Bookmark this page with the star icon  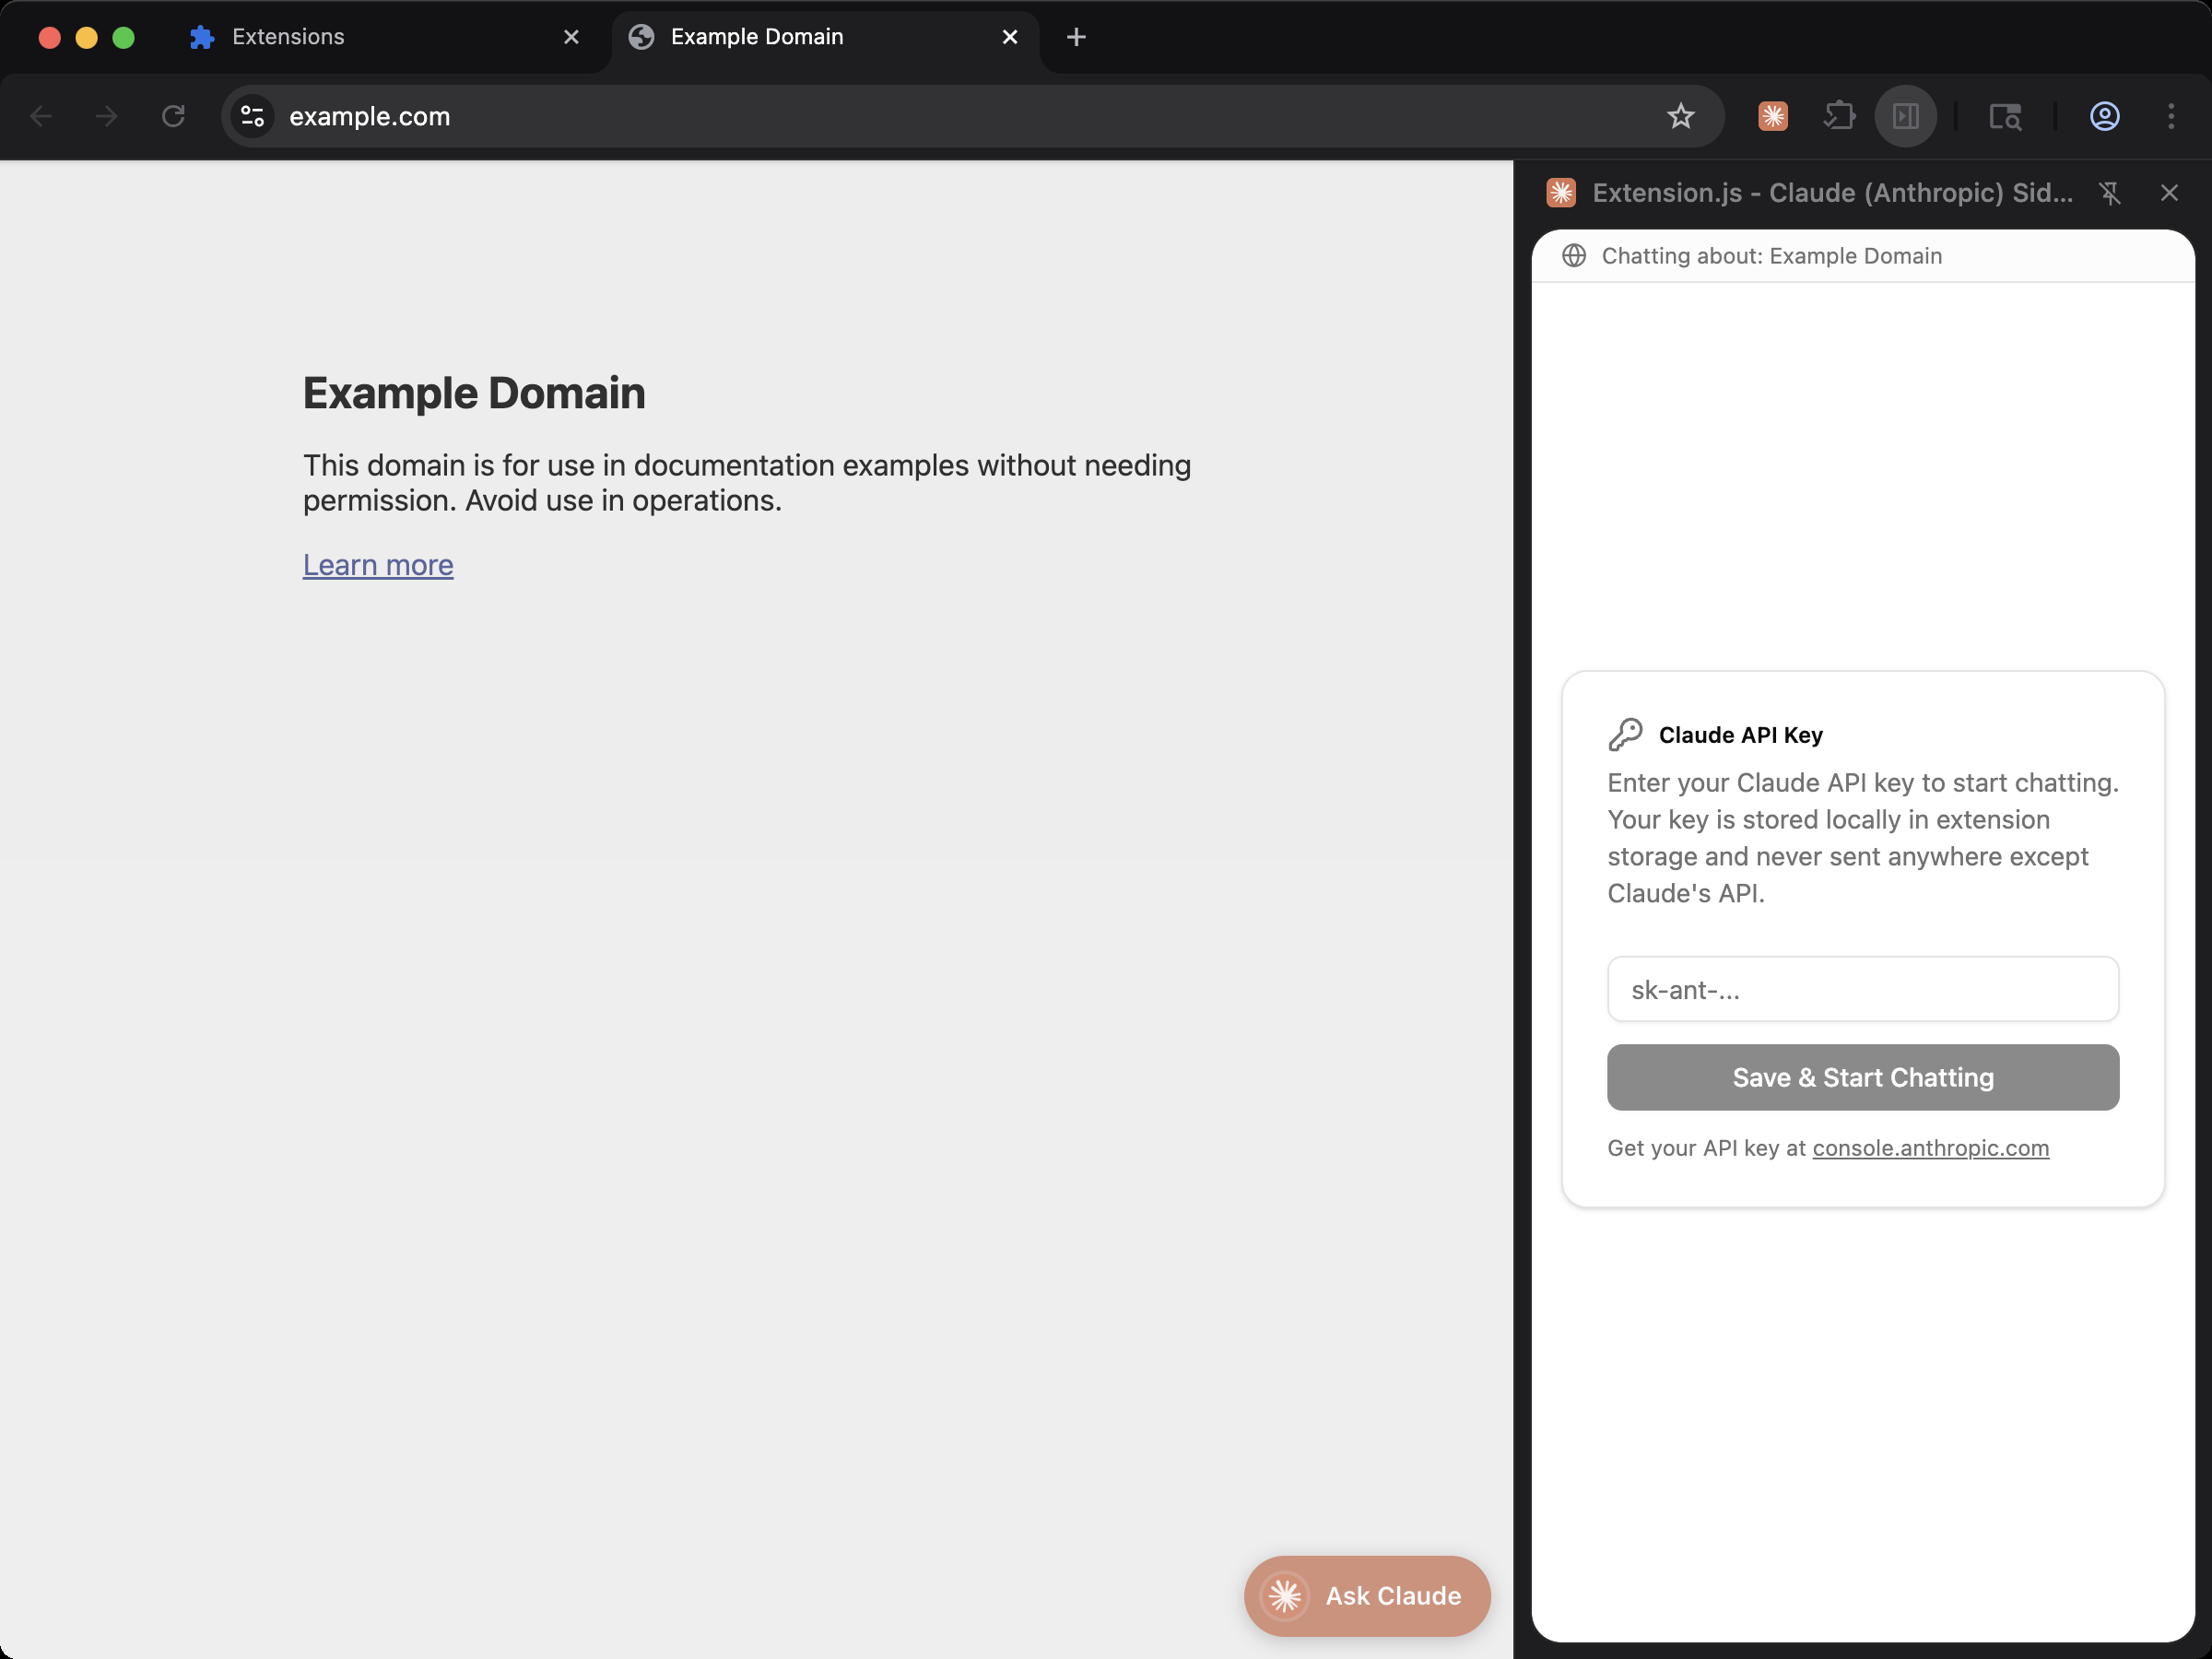[x=1680, y=117]
